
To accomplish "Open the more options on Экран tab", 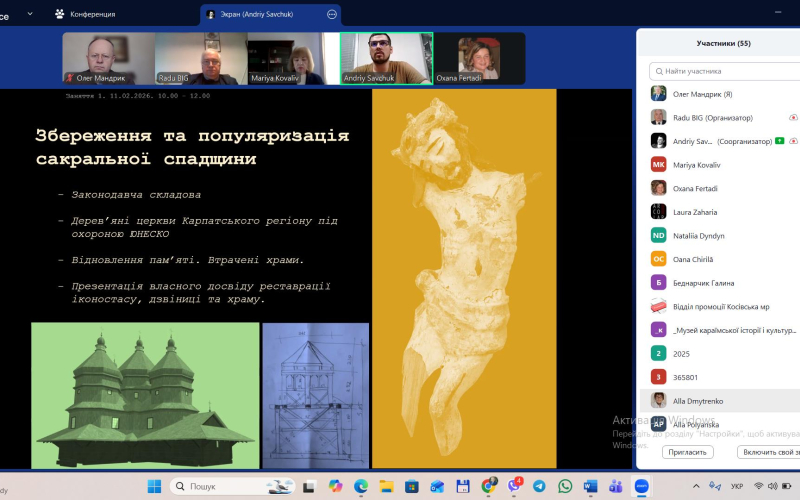I will click(332, 14).
